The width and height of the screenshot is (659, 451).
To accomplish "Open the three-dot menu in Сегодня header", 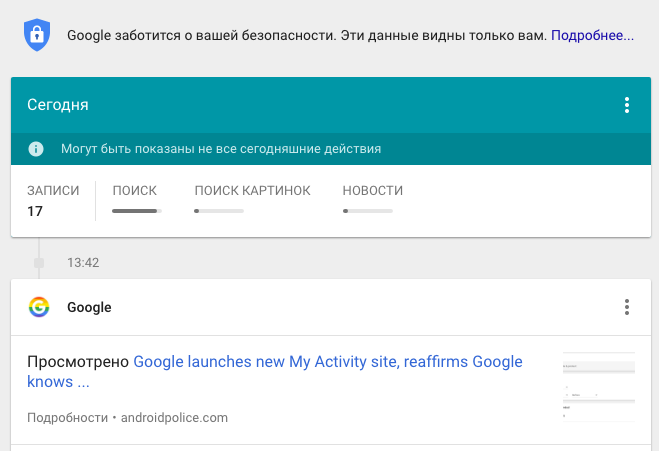I will pyautogui.click(x=627, y=105).
